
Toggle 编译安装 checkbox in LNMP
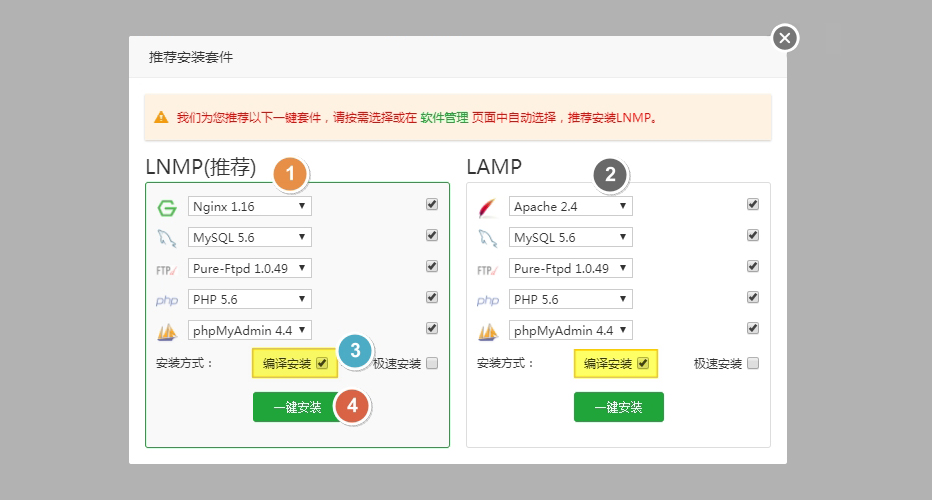pos(322,363)
